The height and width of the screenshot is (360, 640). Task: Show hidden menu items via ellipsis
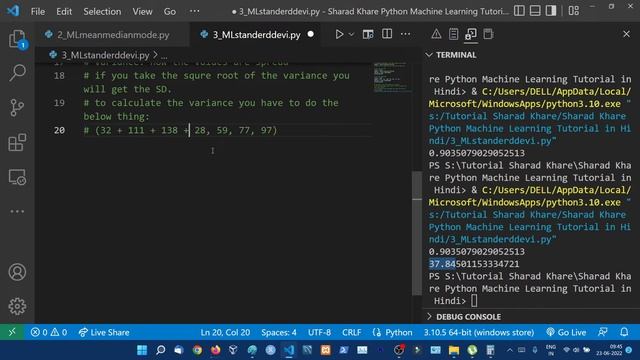click(195, 11)
